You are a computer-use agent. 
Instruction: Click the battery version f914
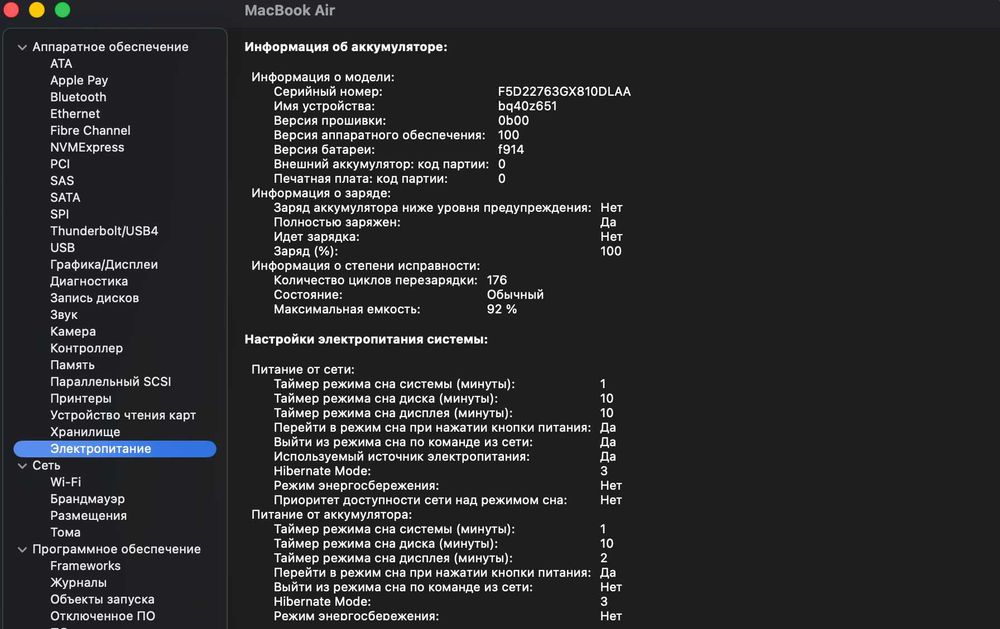pos(511,149)
